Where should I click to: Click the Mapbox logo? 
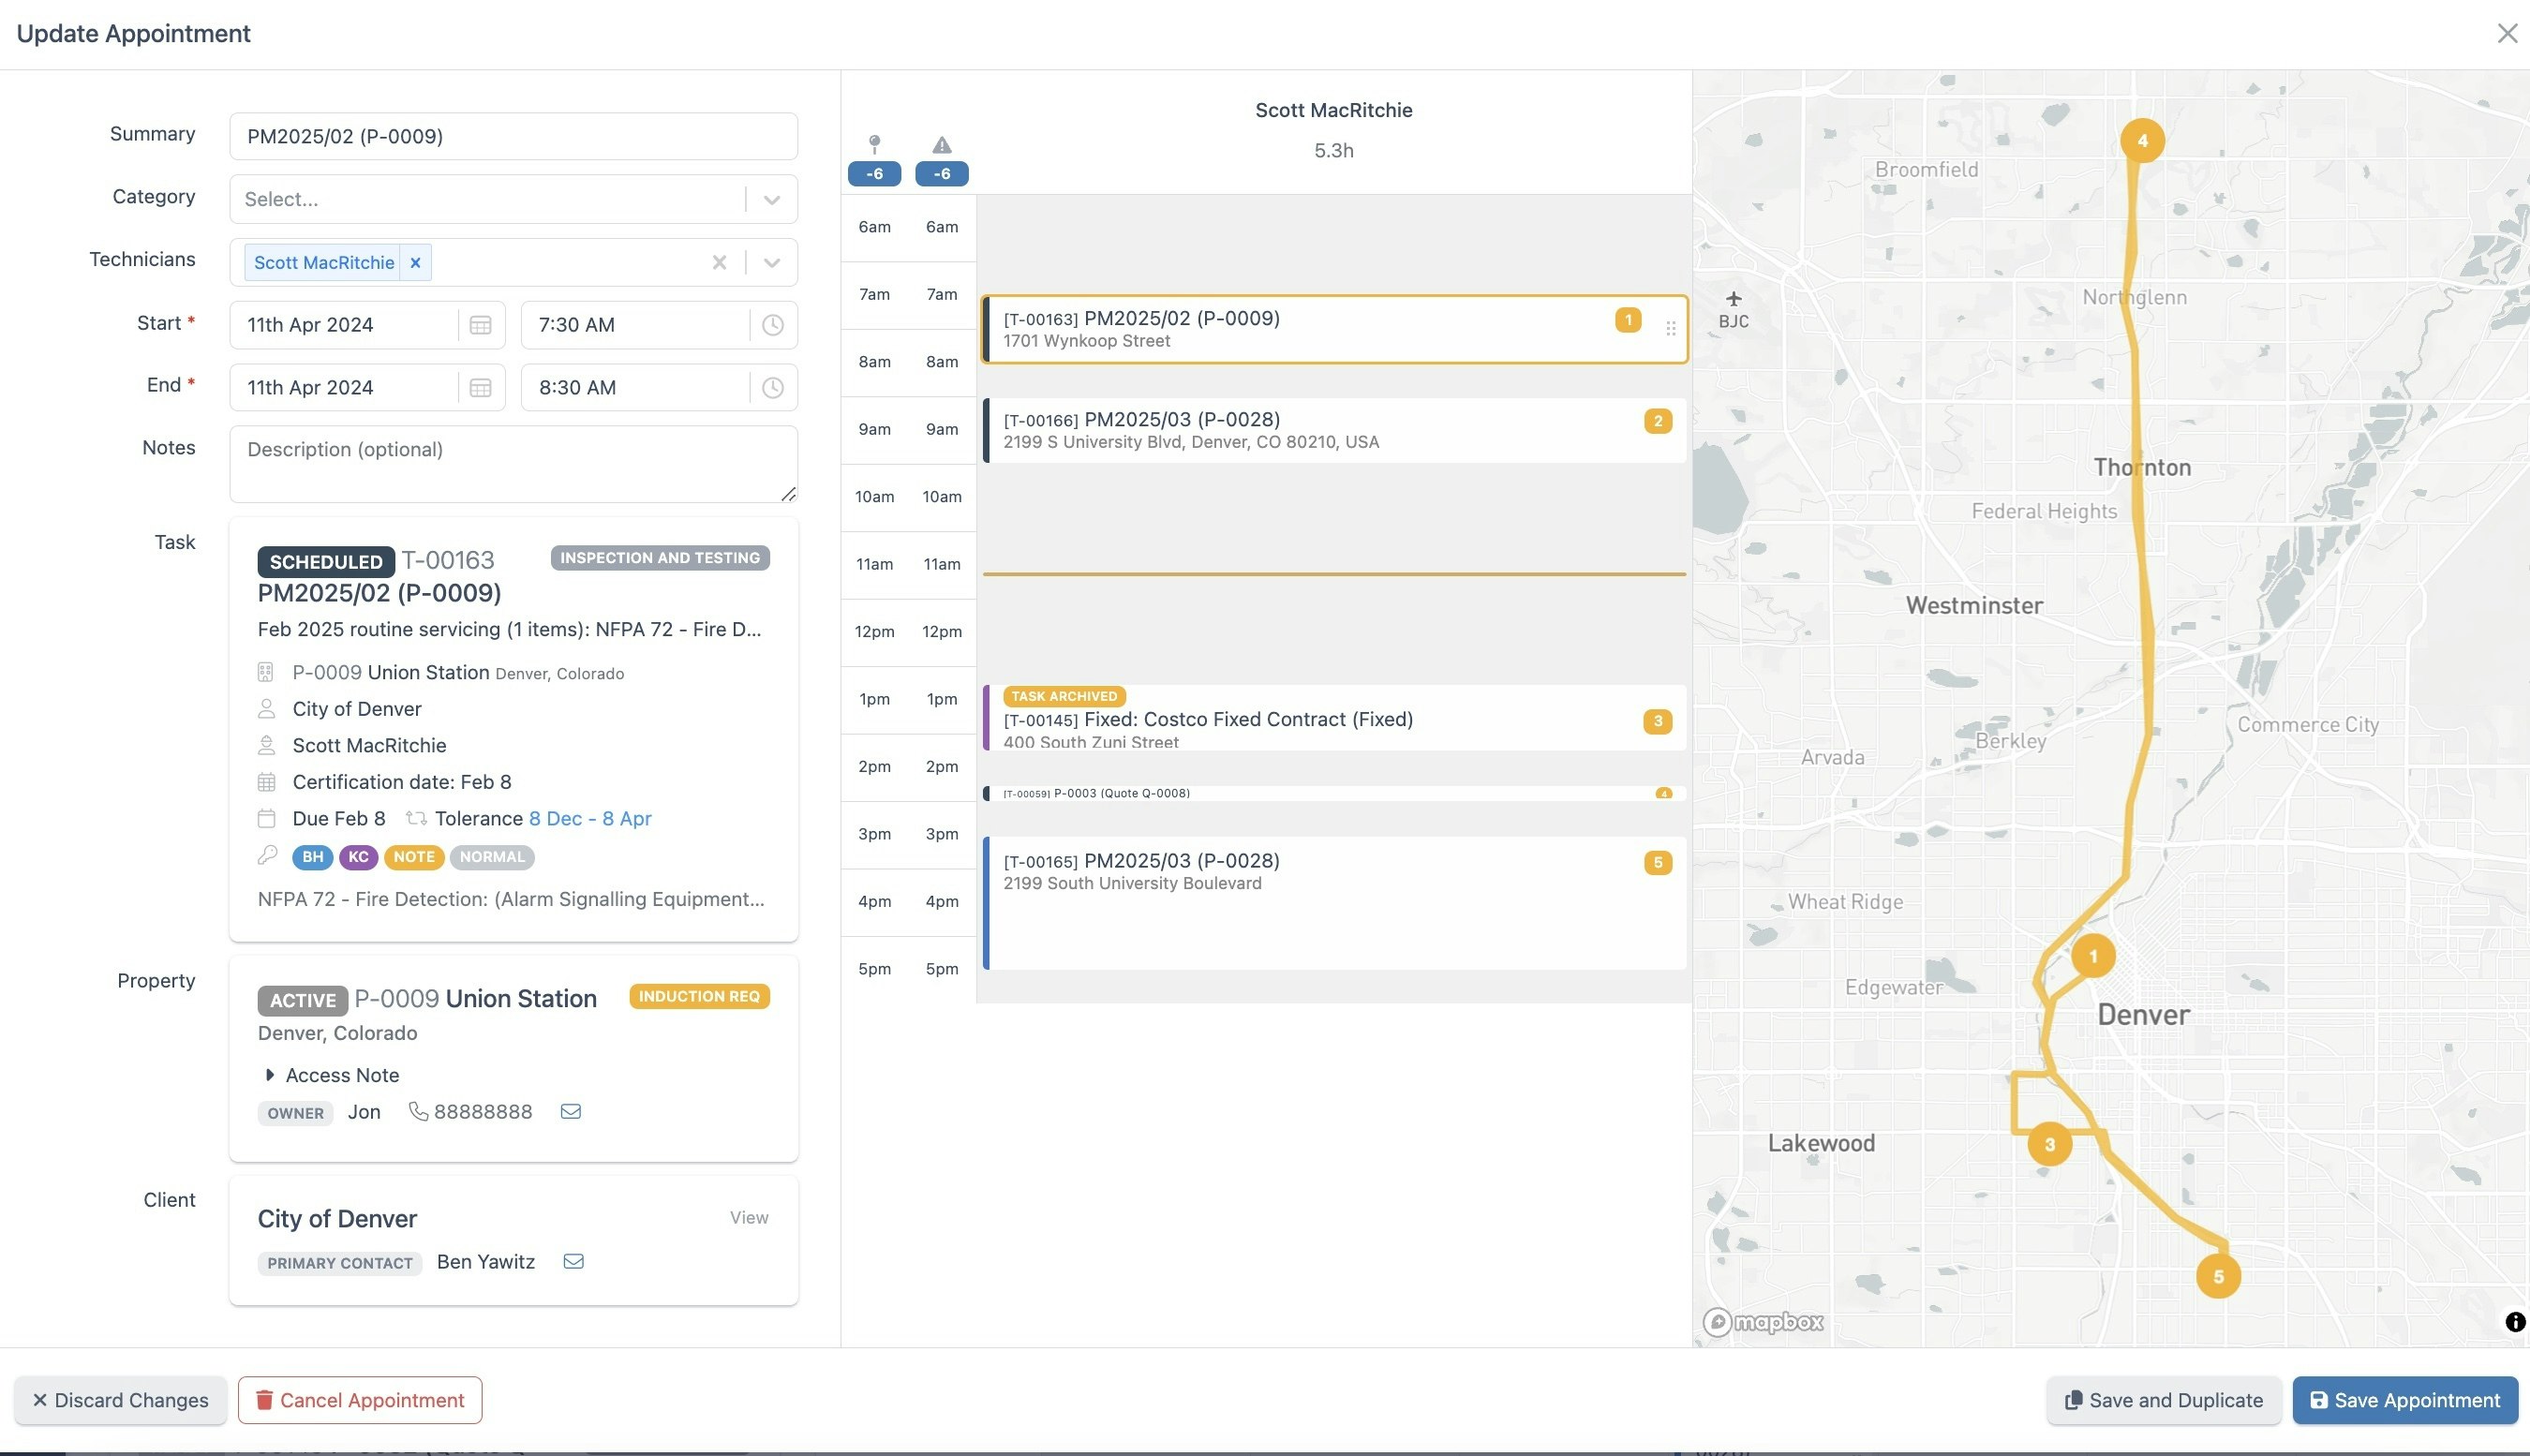(1764, 1322)
